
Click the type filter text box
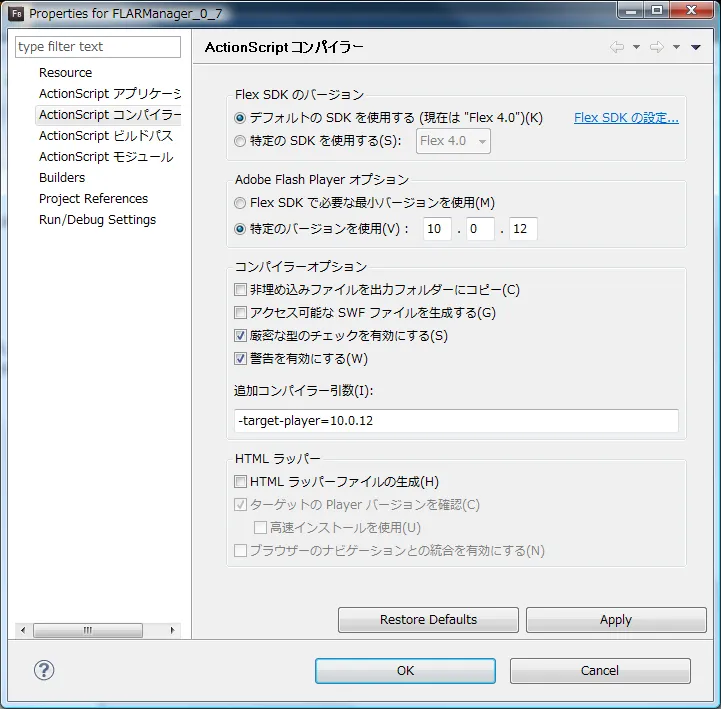[x=98, y=47]
